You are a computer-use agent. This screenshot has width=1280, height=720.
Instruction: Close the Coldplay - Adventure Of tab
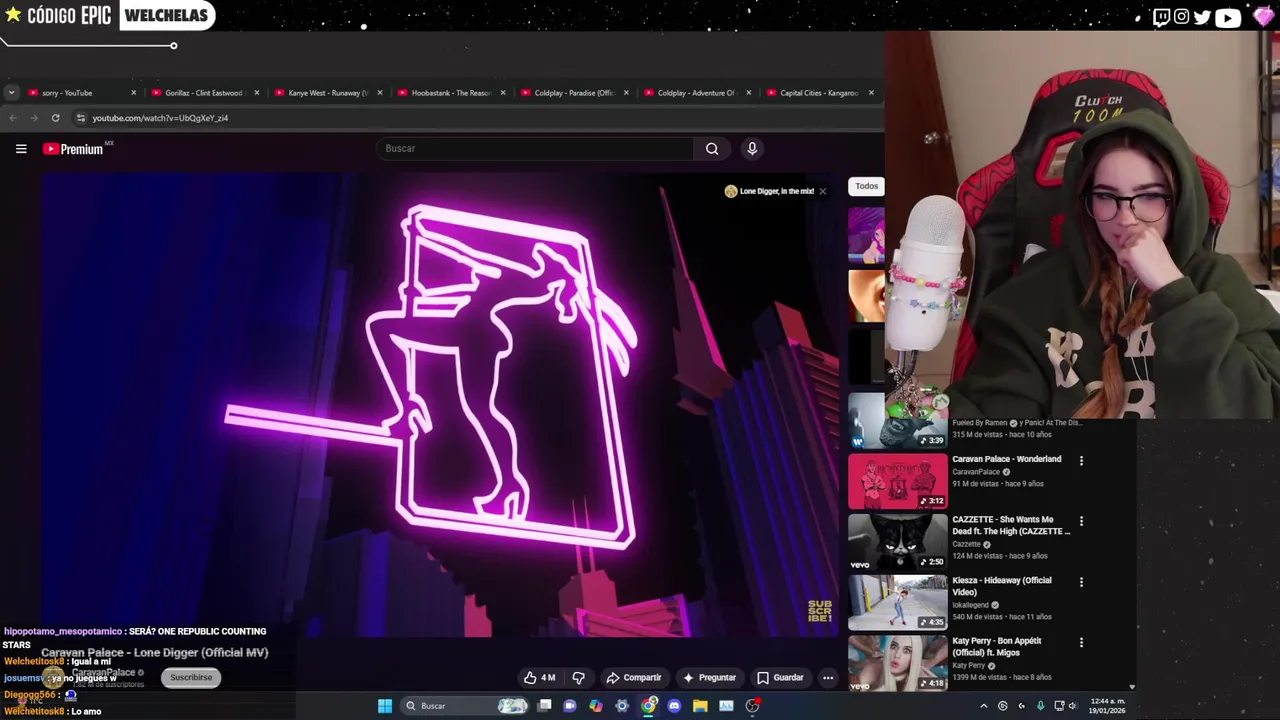point(748,93)
